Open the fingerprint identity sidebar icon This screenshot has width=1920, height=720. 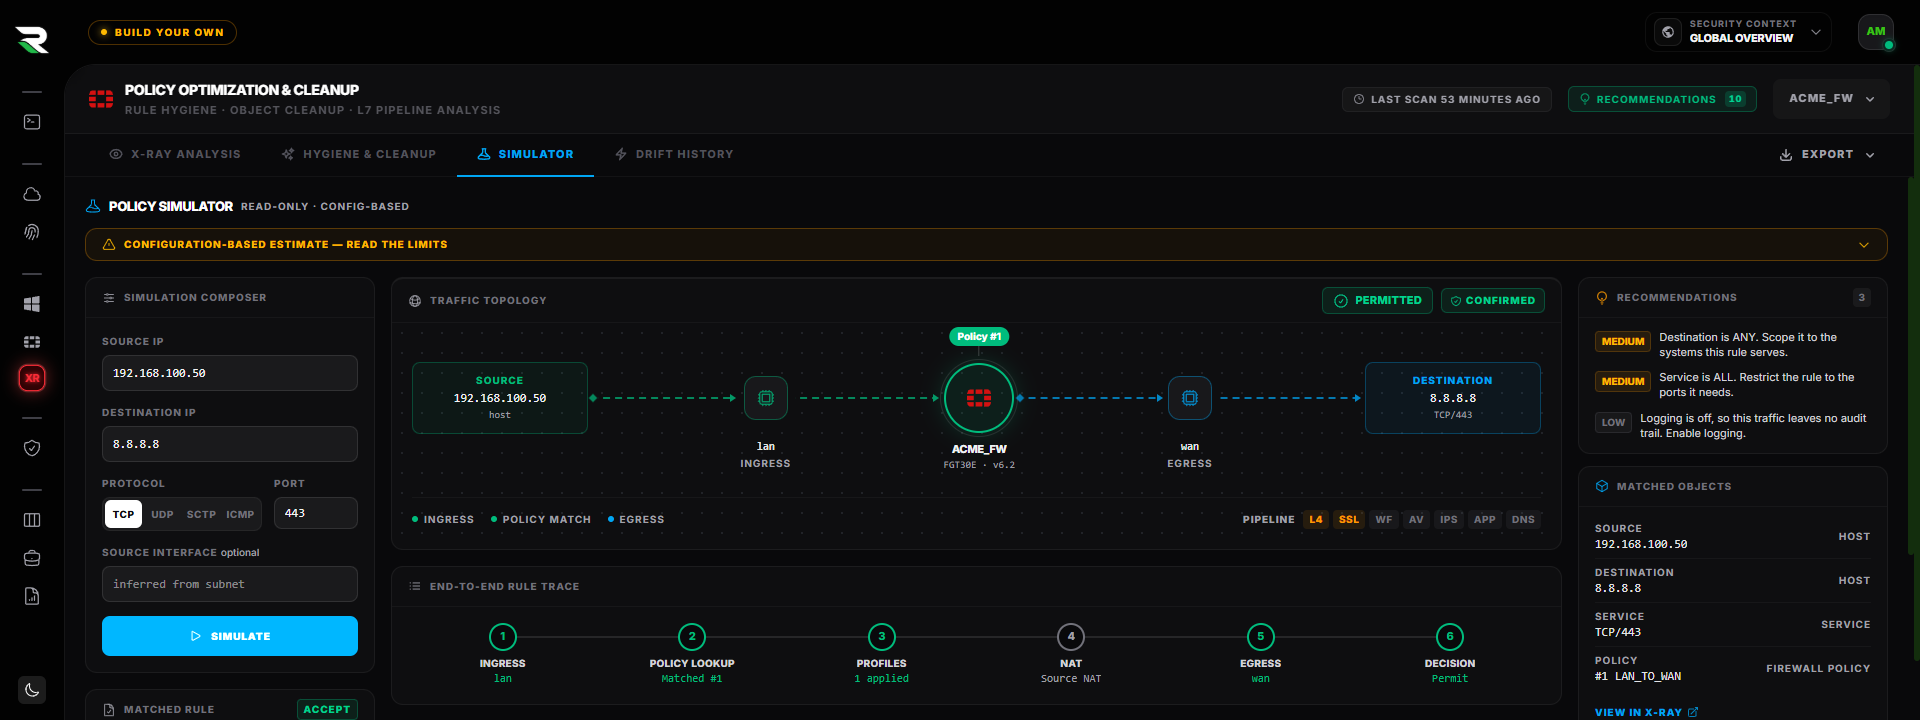click(x=32, y=232)
